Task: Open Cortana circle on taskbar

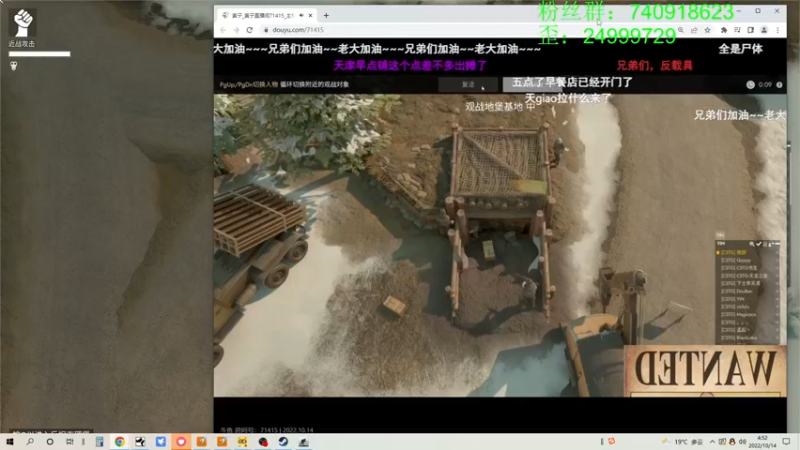Action: [x=49, y=442]
